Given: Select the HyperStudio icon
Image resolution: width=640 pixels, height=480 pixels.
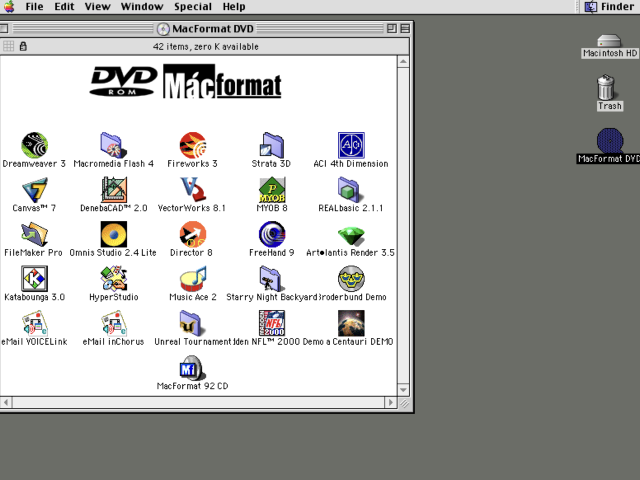Looking at the screenshot, I should point(114,278).
